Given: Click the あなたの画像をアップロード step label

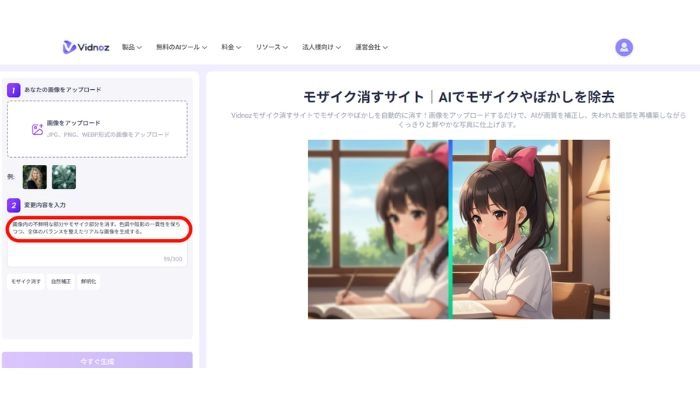Looking at the screenshot, I should tap(62, 90).
